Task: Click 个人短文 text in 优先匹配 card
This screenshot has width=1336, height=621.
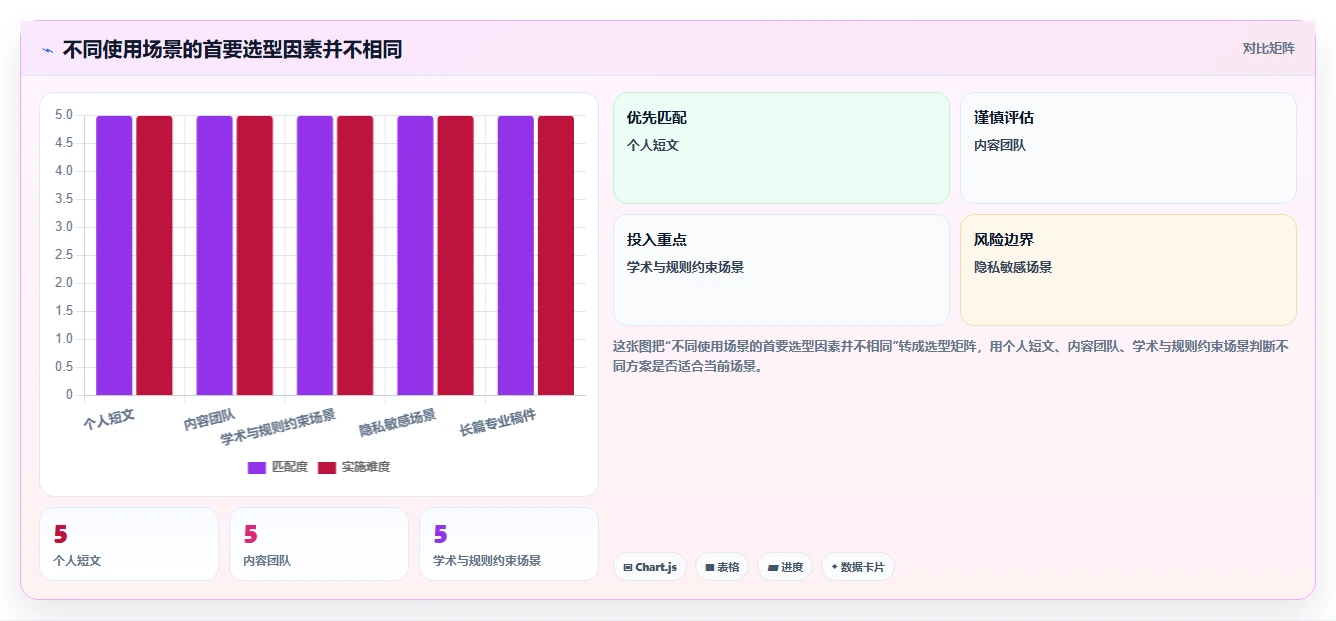Action: click(653, 145)
